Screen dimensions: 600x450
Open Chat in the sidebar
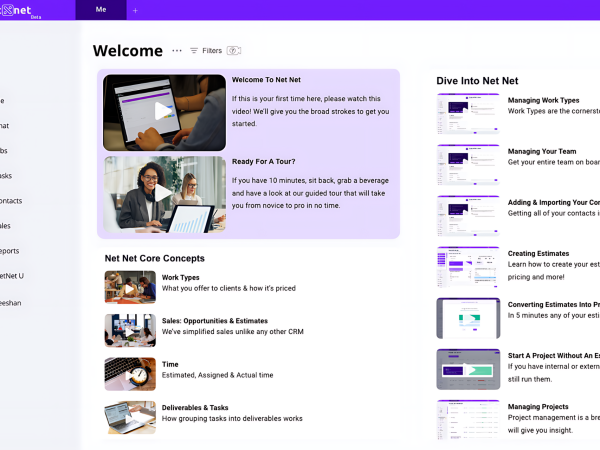[x=5, y=126]
